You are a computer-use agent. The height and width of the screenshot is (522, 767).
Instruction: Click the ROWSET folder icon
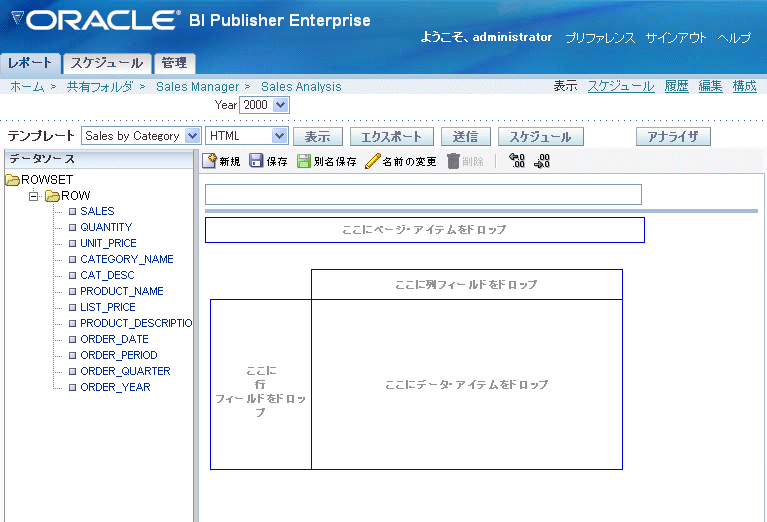click(12, 180)
